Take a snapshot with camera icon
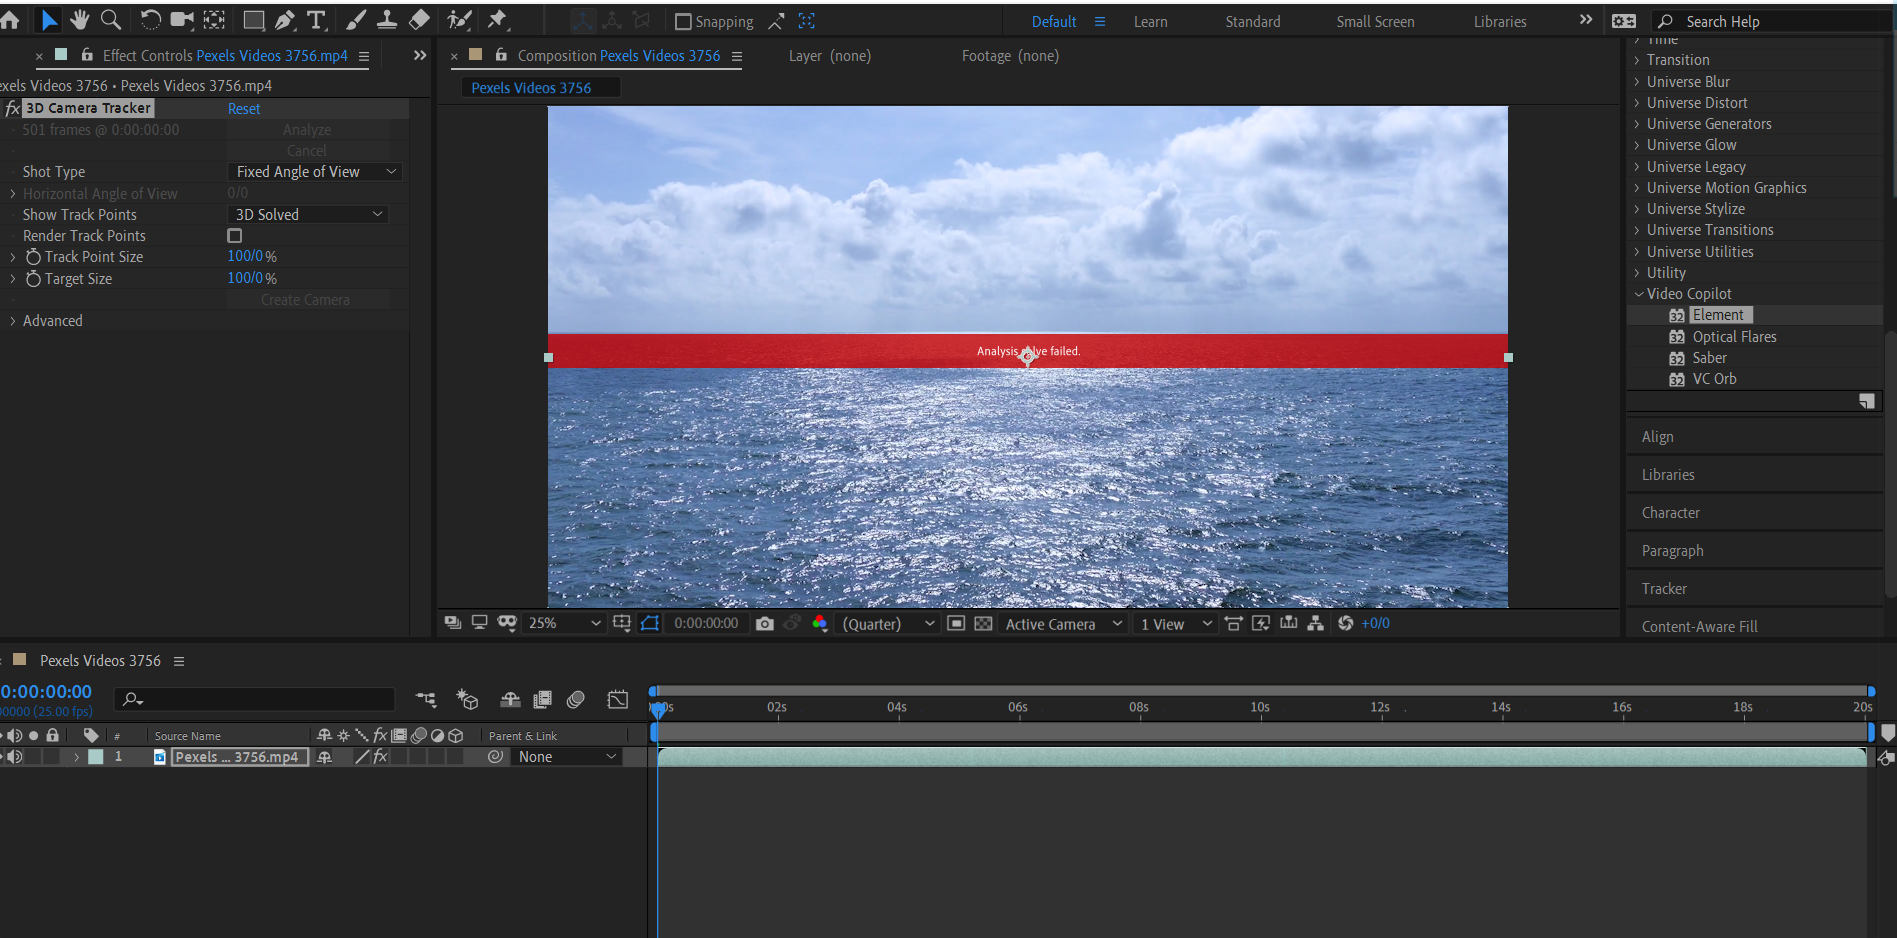This screenshot has width=1897, height=938. click(x=765, y=623)
